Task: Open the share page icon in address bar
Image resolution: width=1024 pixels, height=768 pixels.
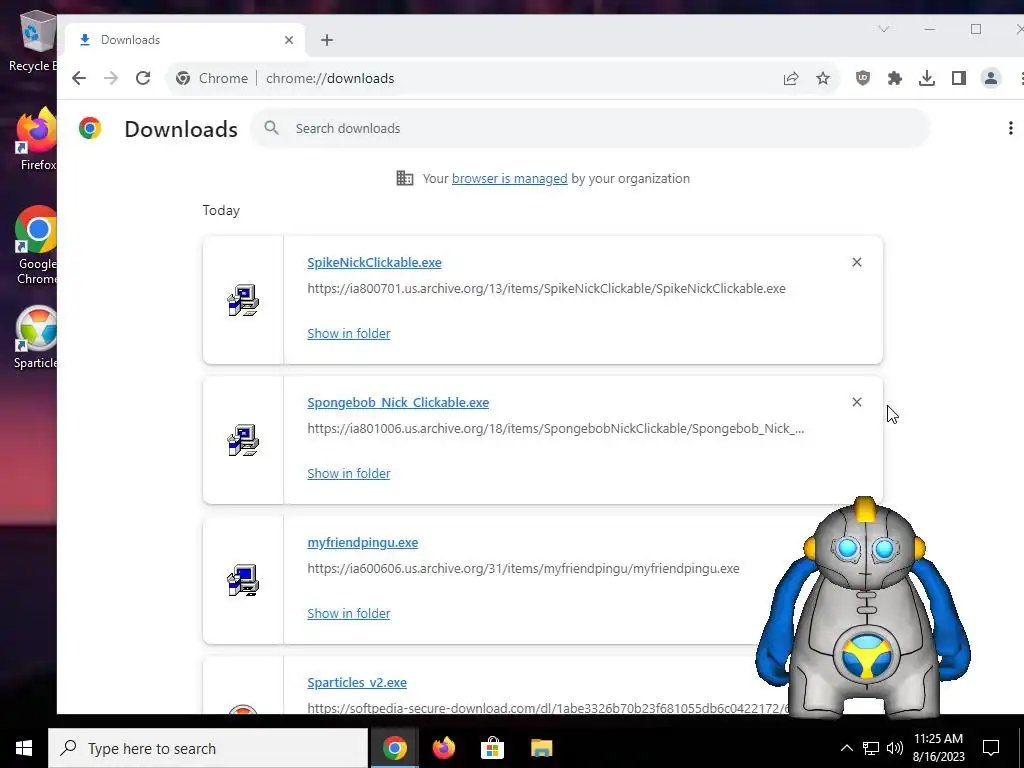Action: tap(791, 78)
